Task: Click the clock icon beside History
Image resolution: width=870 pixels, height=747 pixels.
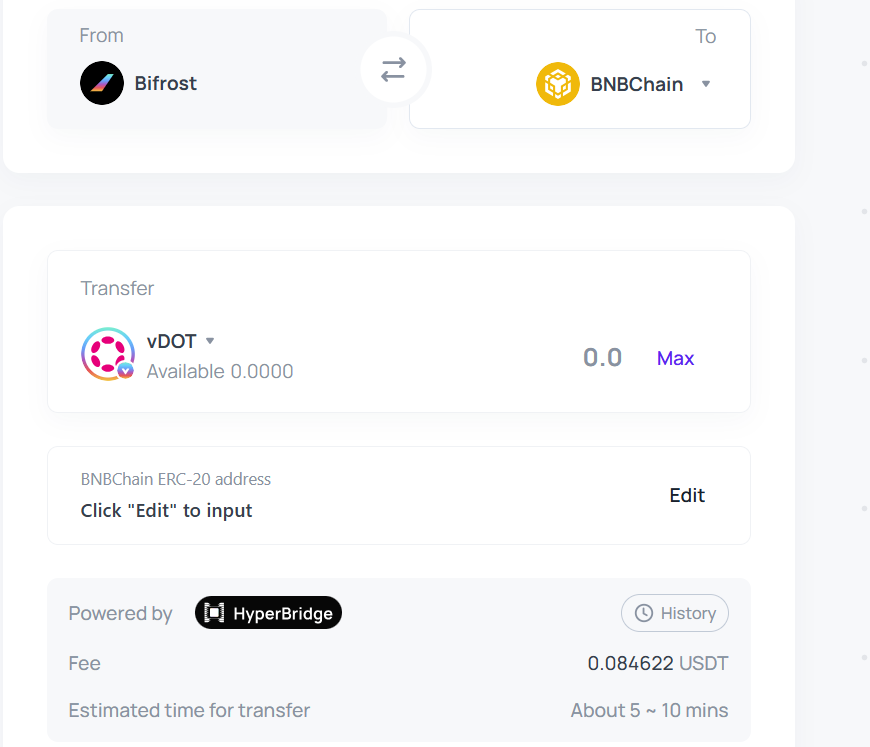Action: point(644,613)
